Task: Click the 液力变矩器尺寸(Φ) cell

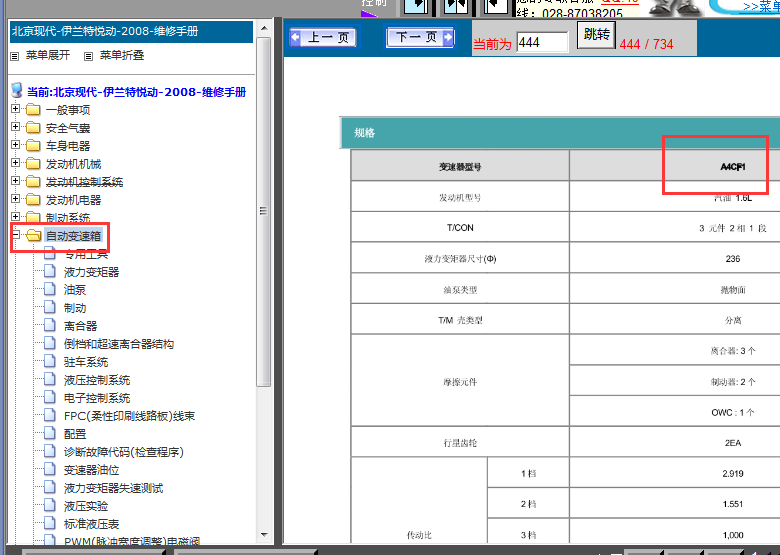Action: coord(460,259)
